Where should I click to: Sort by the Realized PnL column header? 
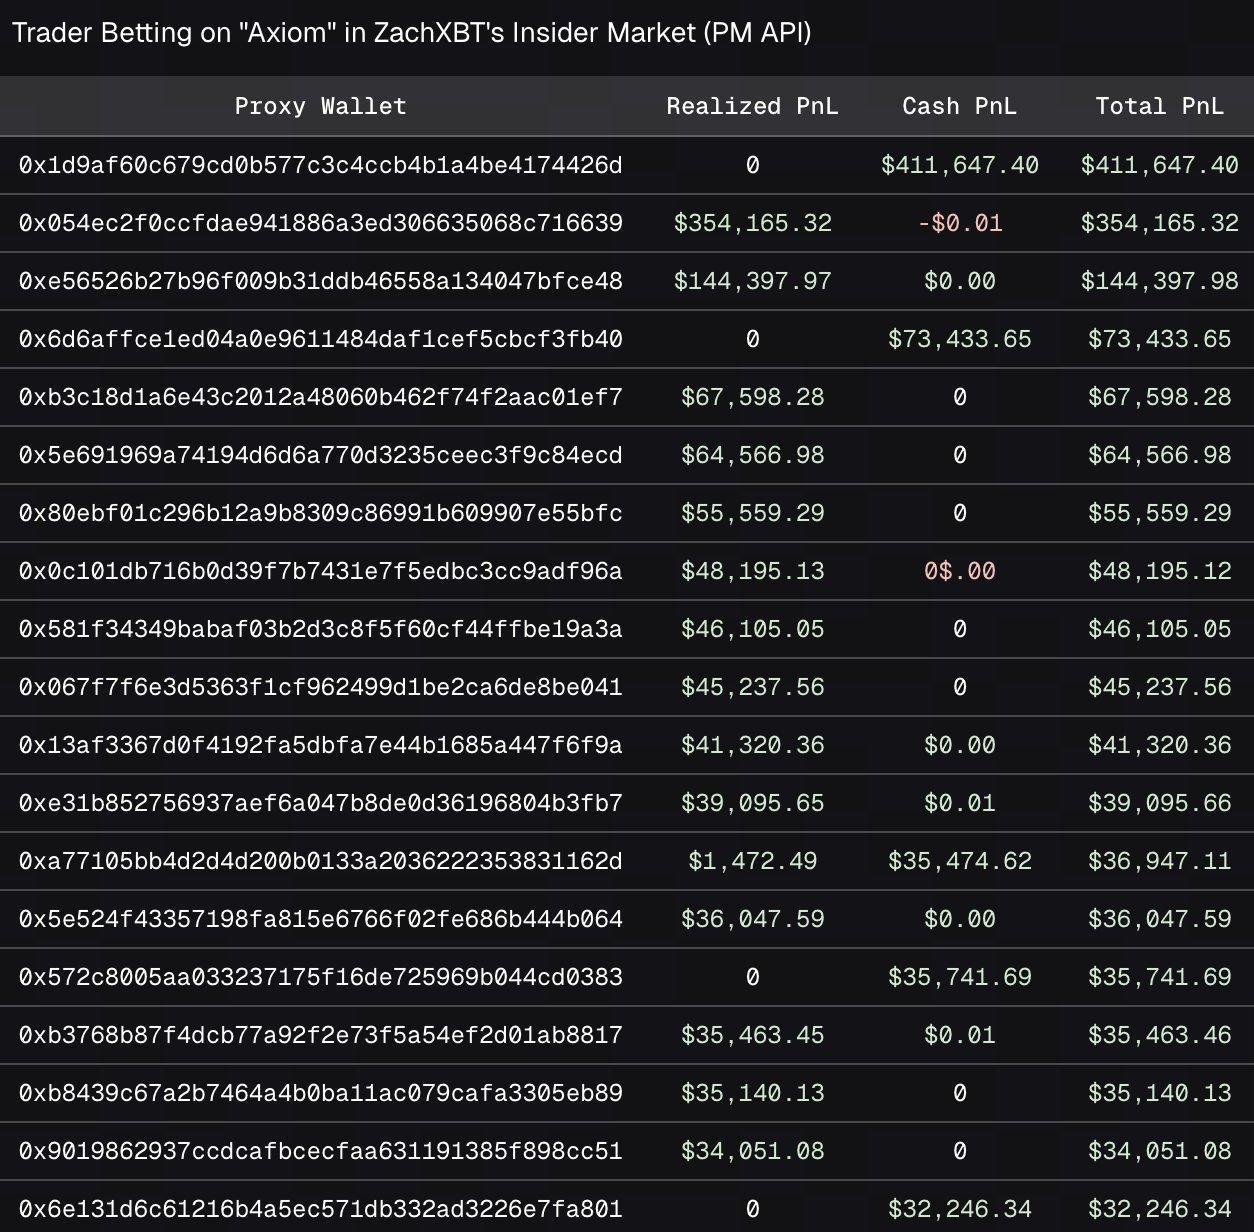pyautogui.click(x=752, y=106)
